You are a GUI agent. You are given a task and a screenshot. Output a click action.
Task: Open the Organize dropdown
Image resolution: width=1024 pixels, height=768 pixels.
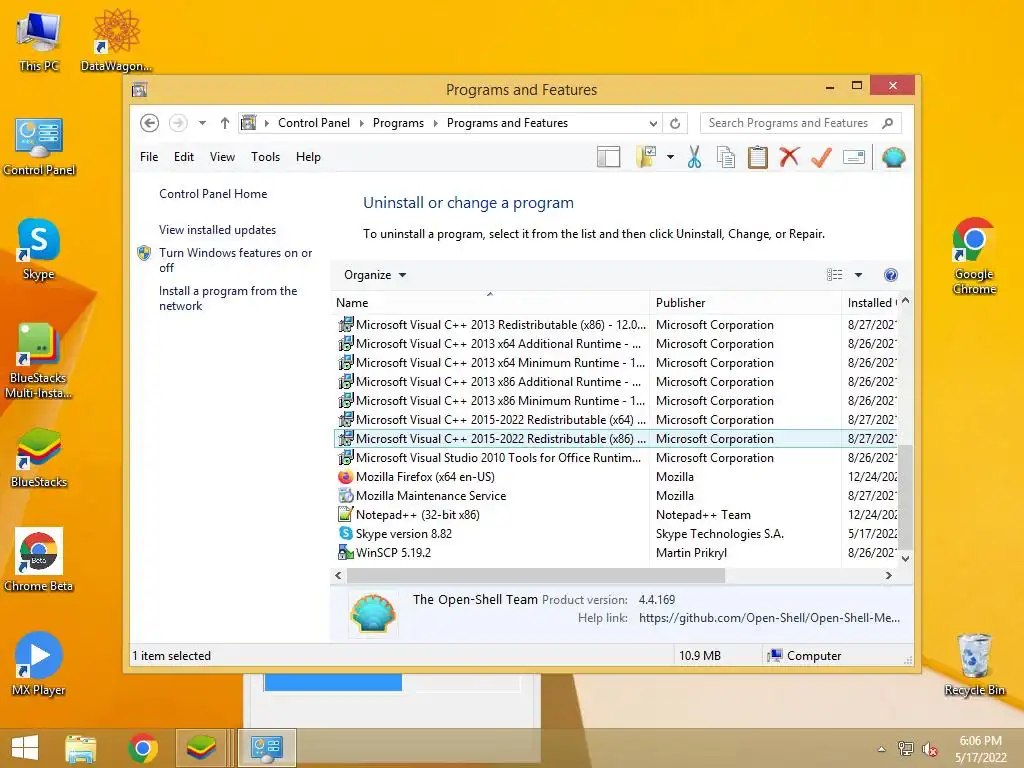click(375, 275)
